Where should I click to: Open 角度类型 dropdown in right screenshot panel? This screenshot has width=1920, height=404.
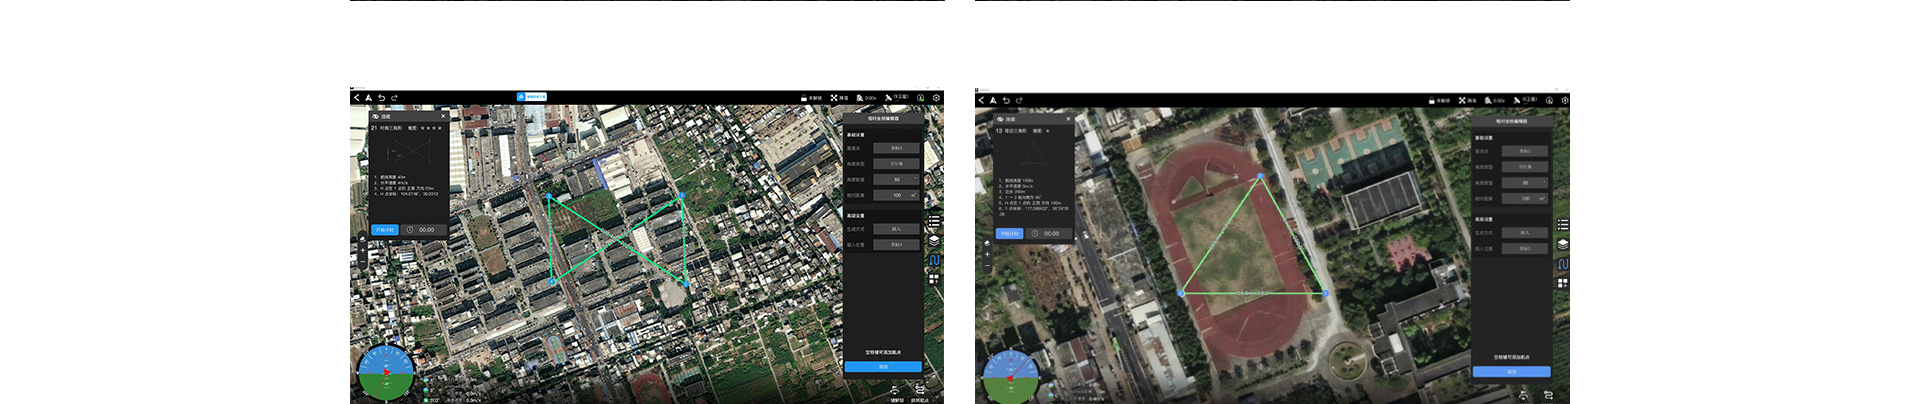click(1525, 167)
